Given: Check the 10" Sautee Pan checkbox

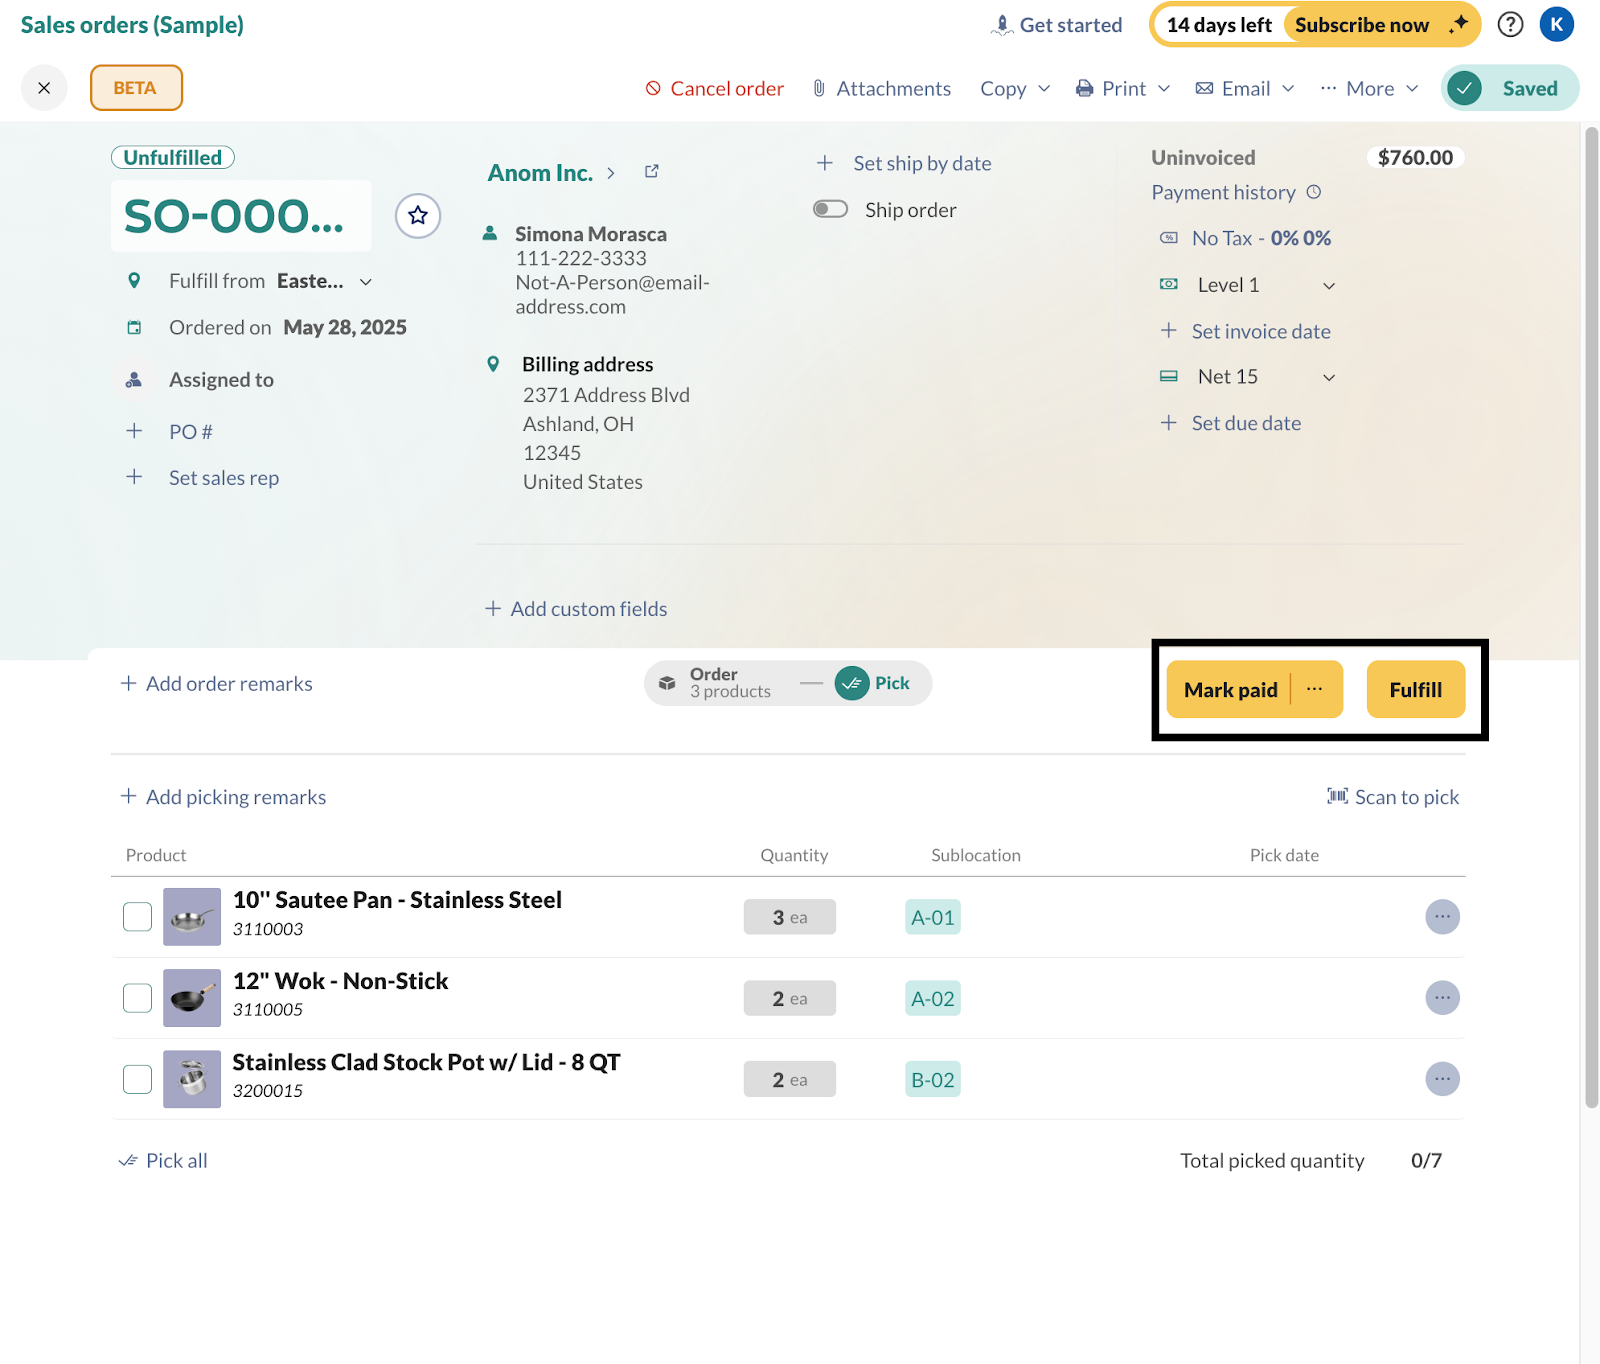Looking at the screenshot, I should coord(138,917).
